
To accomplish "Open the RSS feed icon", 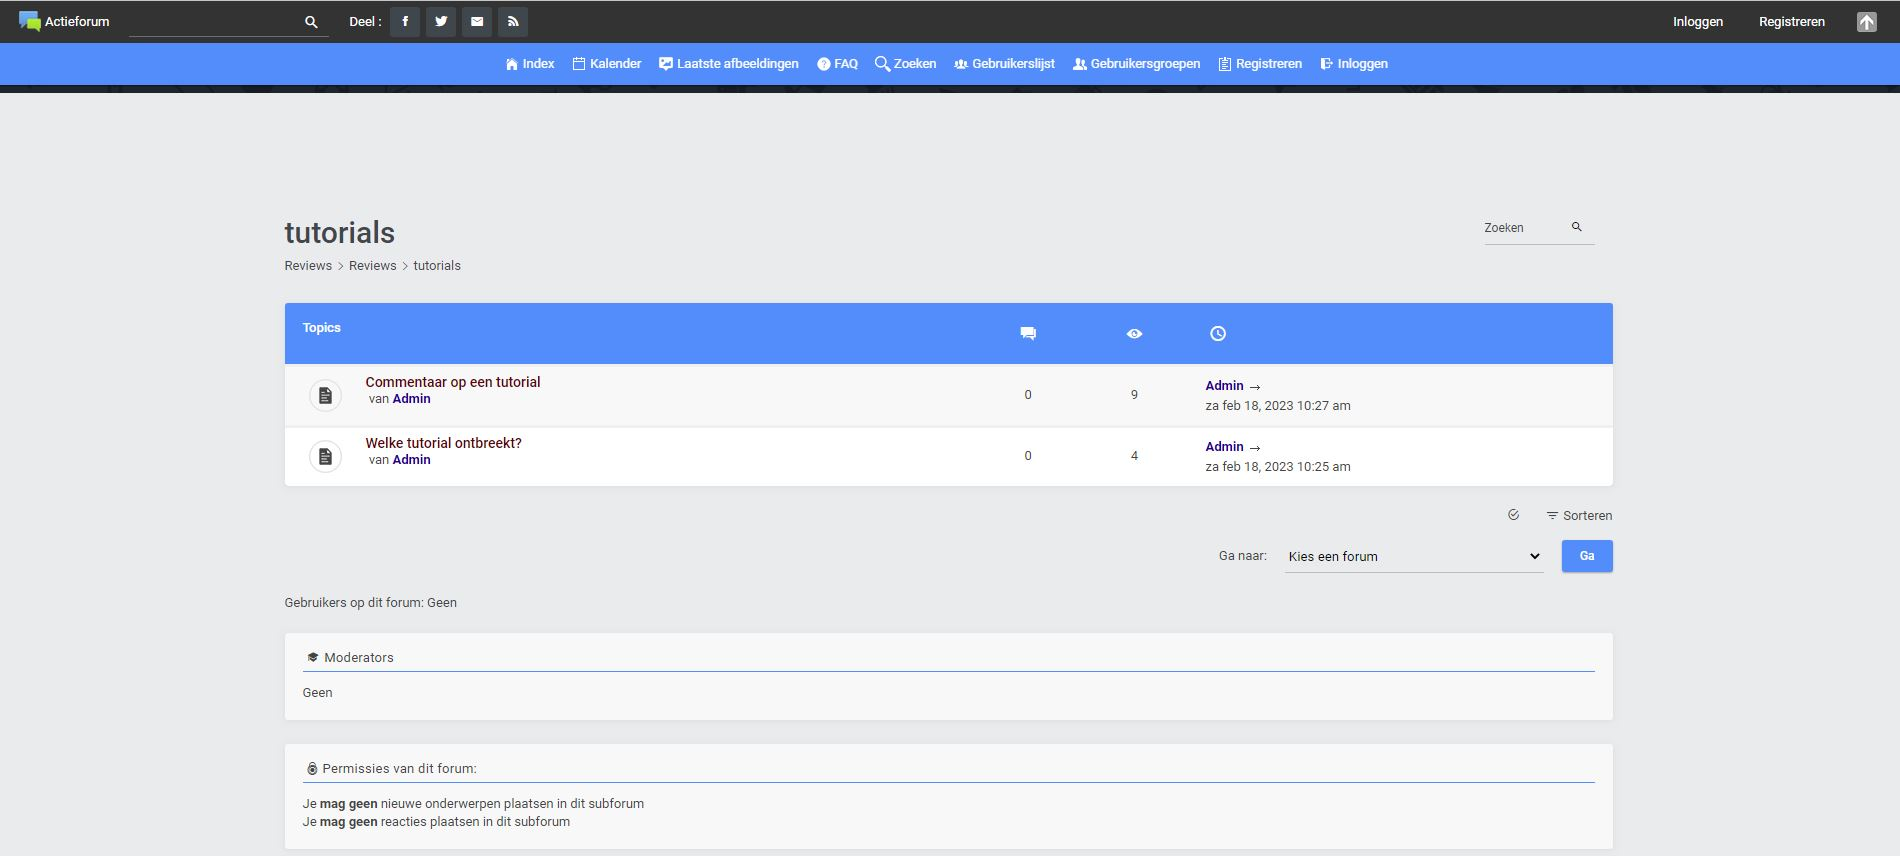I will [513, 21].
